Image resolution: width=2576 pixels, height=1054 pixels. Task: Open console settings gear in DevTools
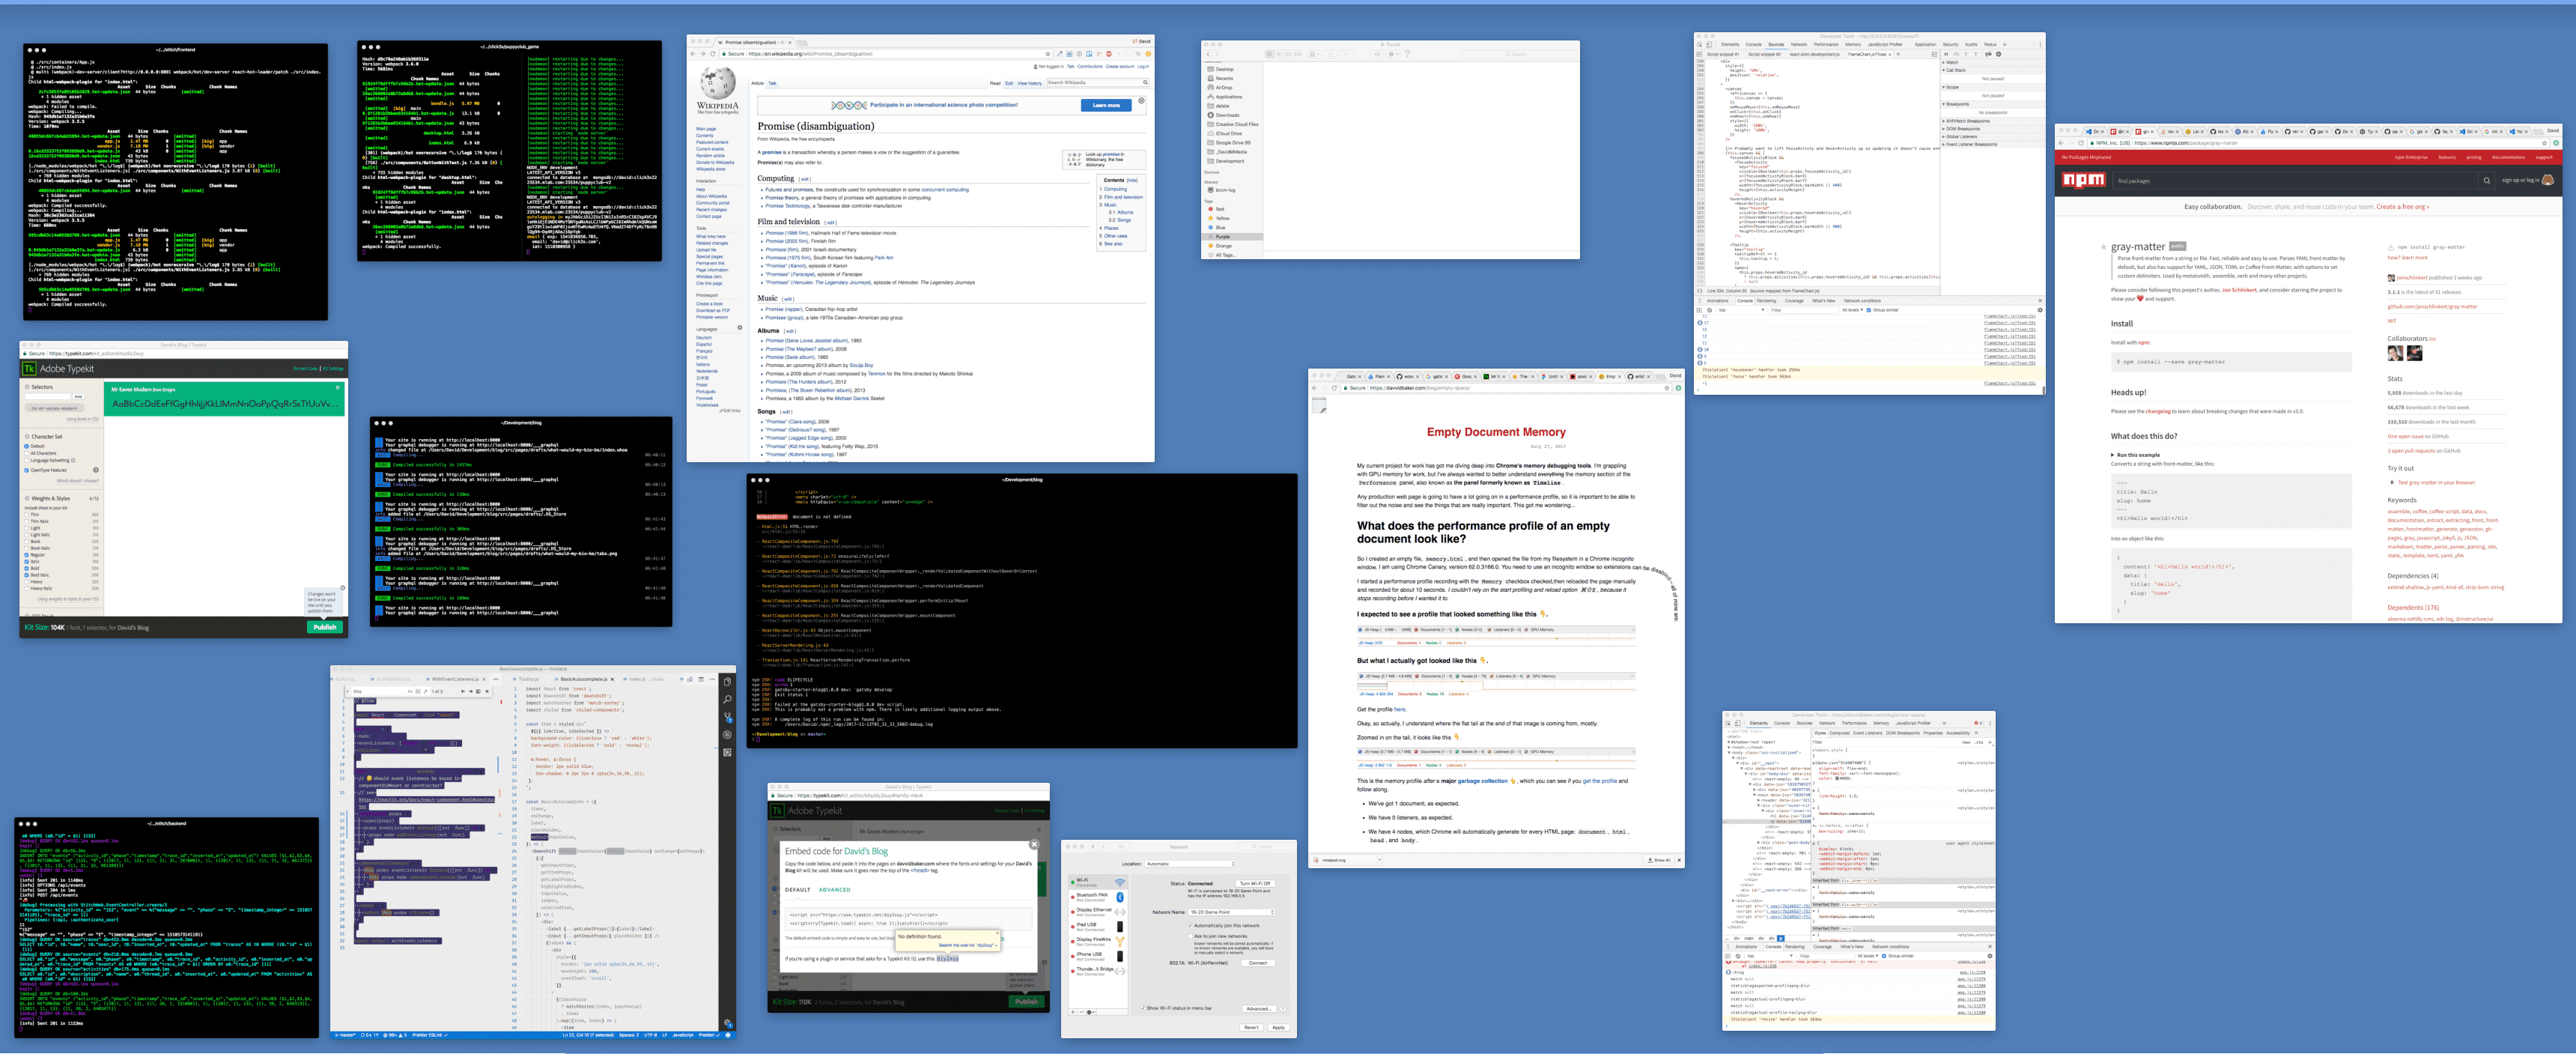[x=2039, y=310]
